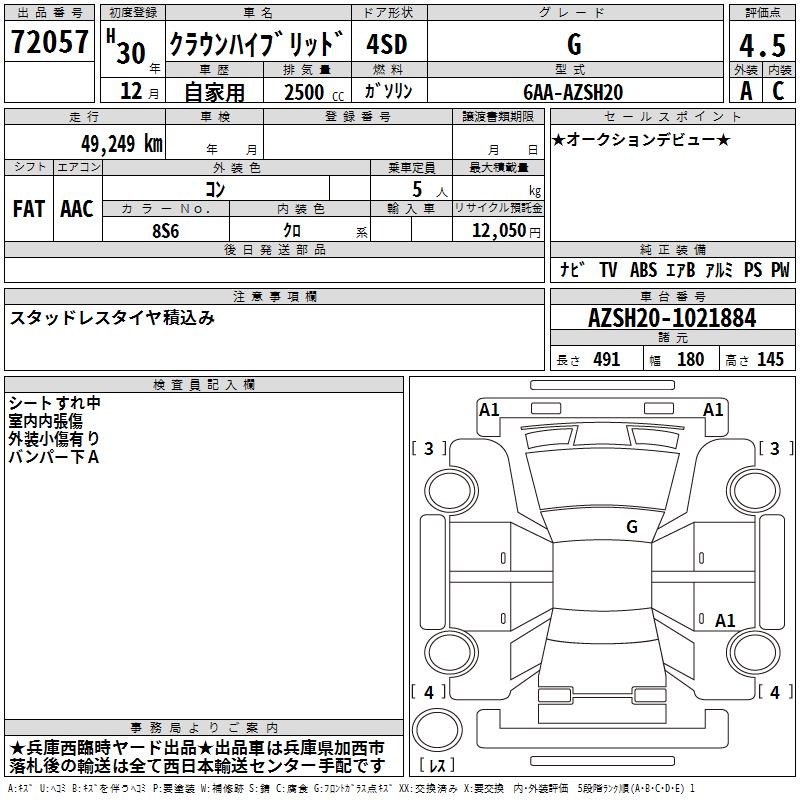The image size is (800, 800).
Task: Click the rear-right wheel in diagram
Action: pos(754,652)
